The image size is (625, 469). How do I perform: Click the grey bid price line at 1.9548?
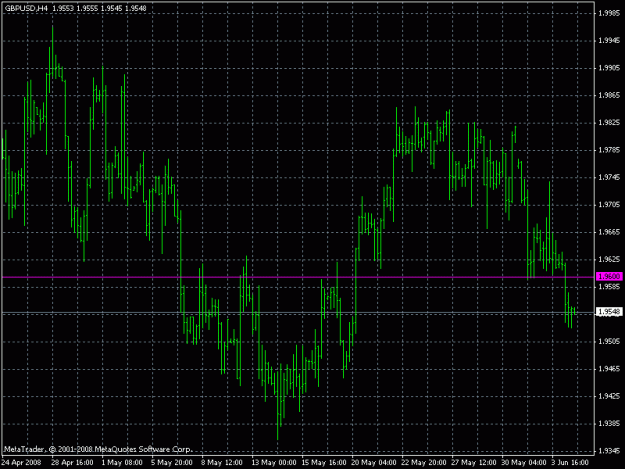pos(298,313)
